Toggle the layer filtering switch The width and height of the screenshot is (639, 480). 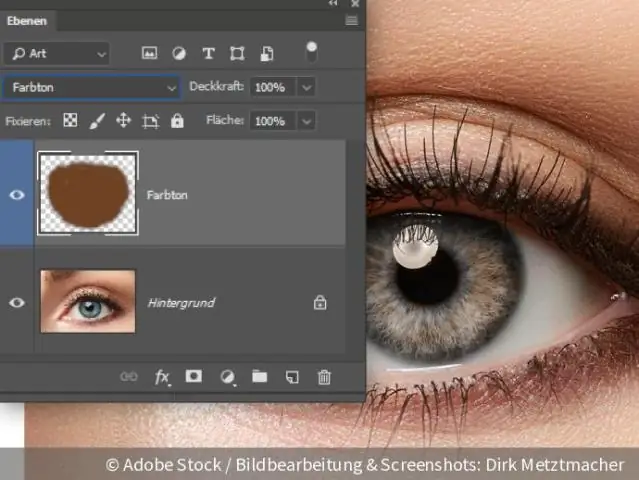click(312, 51)
